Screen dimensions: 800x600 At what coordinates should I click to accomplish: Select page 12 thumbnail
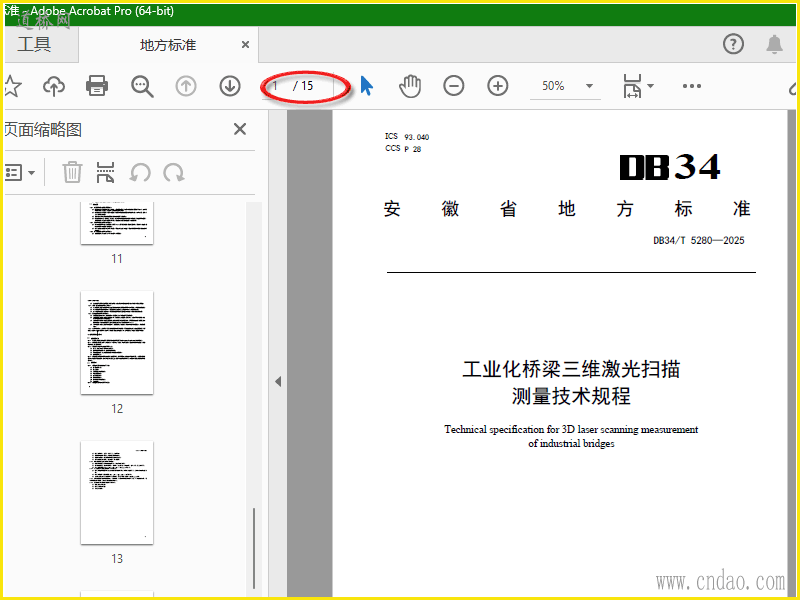coord(117,342)
